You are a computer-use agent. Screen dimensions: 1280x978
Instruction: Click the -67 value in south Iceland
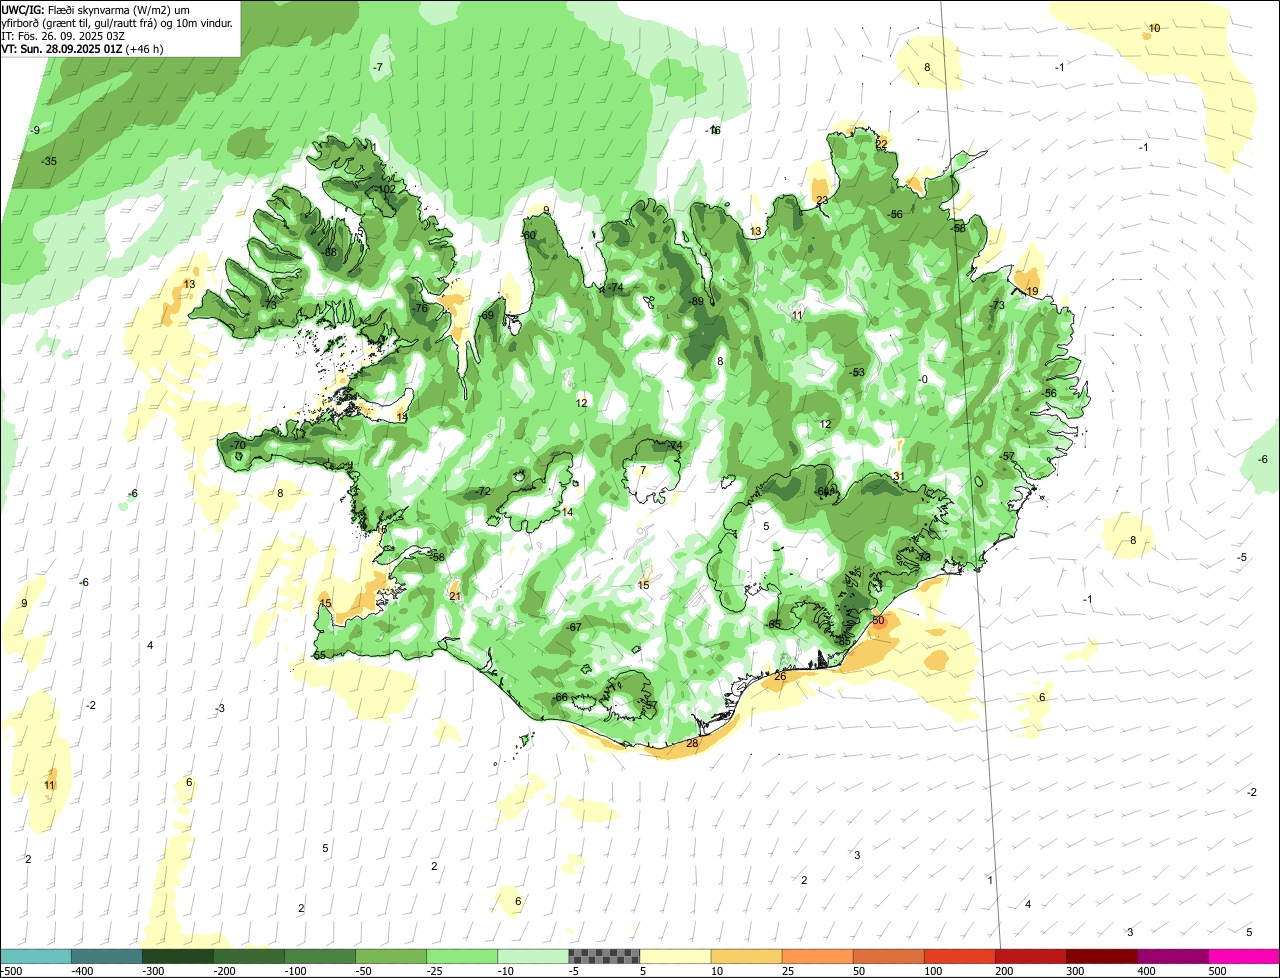pyautogui.click(x=574, y=627)
